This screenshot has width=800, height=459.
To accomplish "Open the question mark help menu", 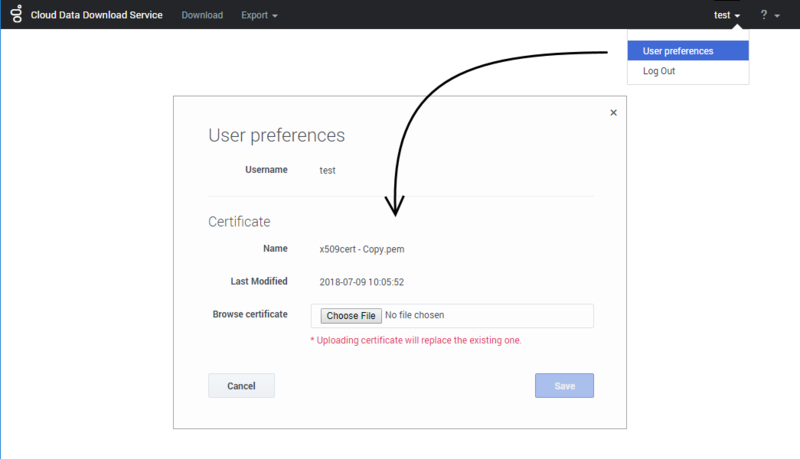I will pos(770,15).
